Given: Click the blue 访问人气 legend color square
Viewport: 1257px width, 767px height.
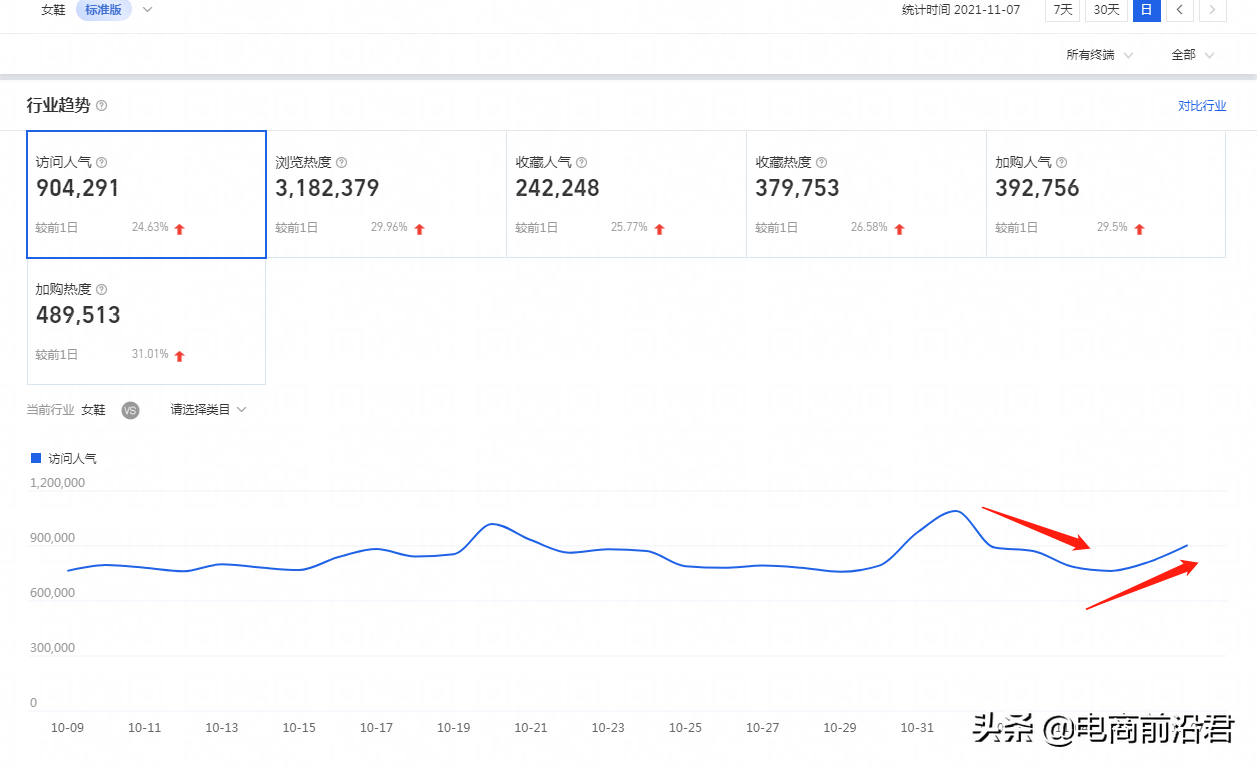Looking at the screenshot, I should pos(34,457).
